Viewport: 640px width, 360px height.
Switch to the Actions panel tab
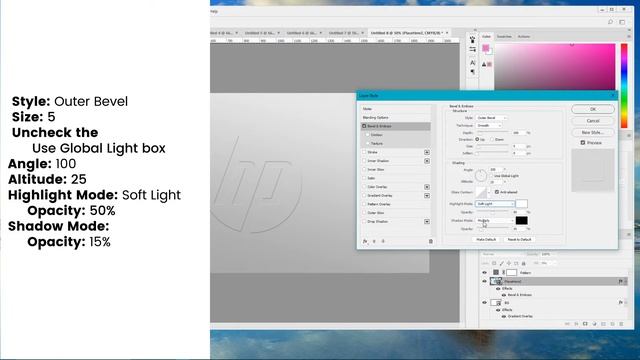(524, 37)
